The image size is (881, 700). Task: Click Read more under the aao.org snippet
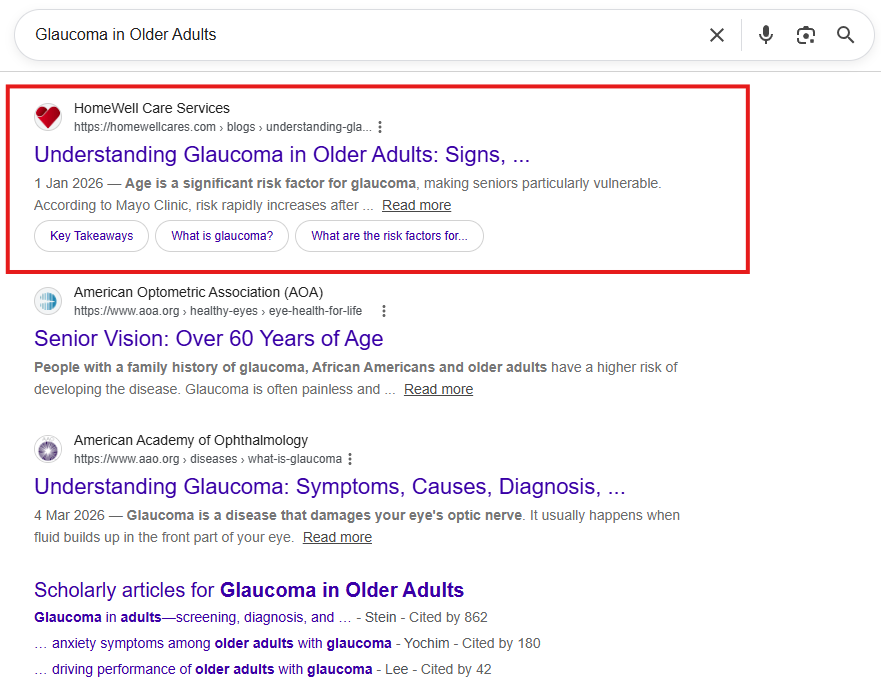[337, 537]
